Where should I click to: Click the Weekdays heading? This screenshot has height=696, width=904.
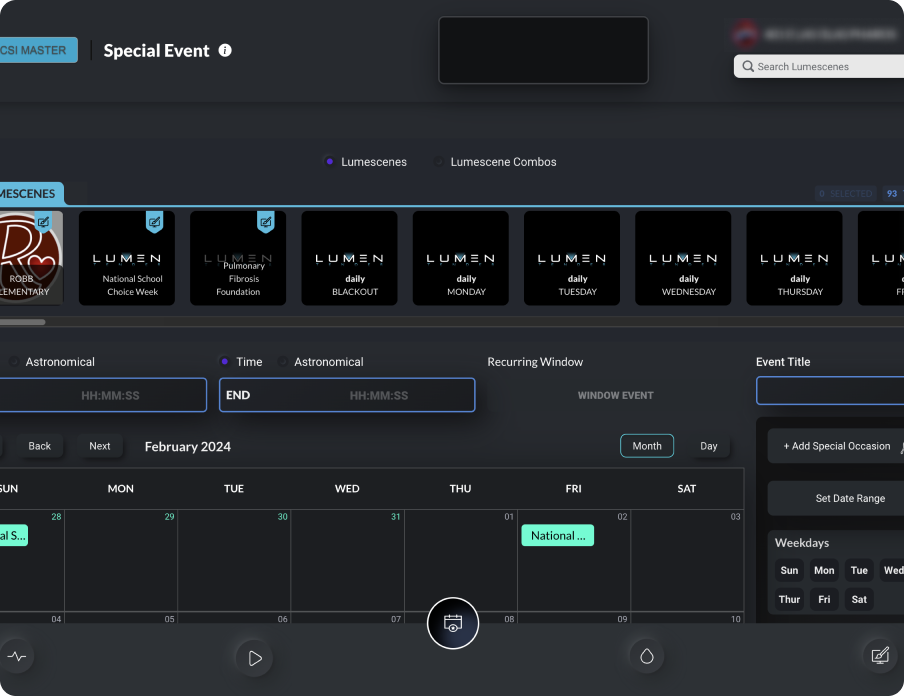802,543
